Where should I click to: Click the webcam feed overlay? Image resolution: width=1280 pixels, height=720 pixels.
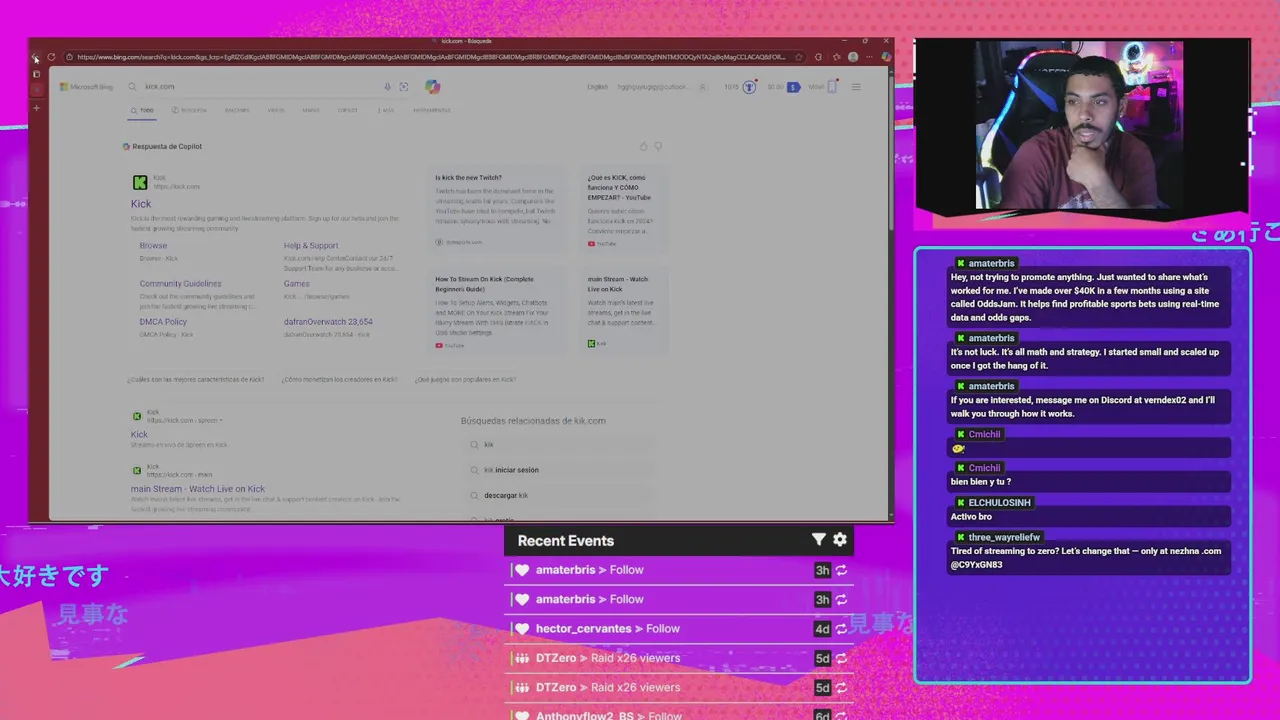(1081, 127)
